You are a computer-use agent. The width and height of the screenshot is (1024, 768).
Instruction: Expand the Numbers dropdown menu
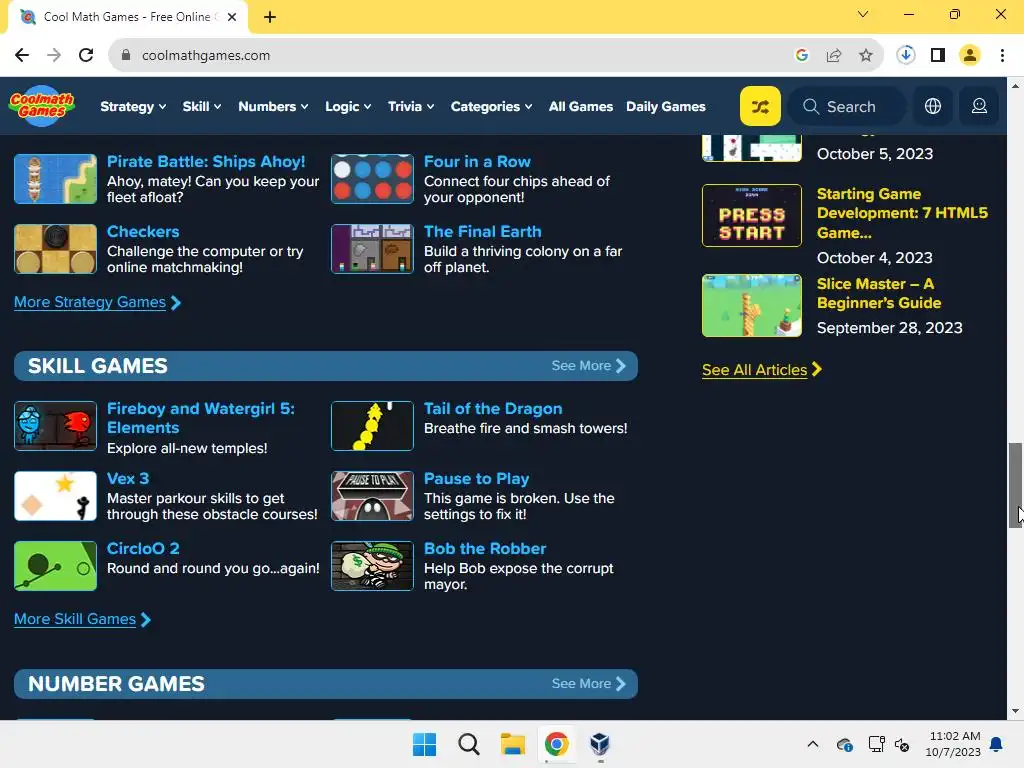click(x=273, y=106)
